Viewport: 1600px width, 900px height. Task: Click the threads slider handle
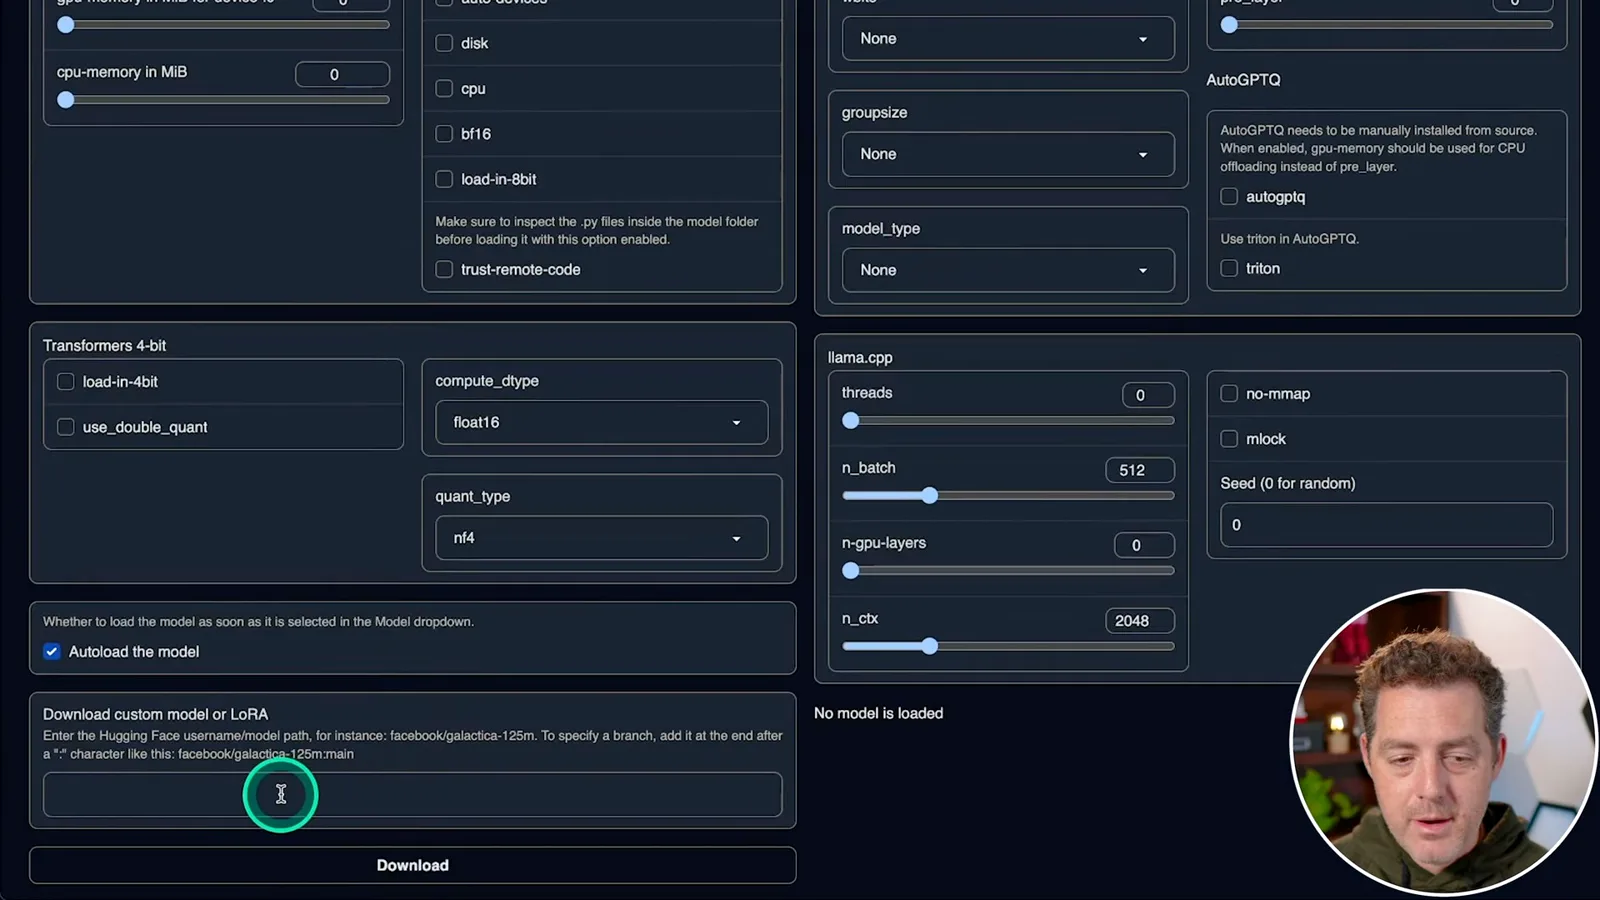pyautogui.click(x=851, y=421)
